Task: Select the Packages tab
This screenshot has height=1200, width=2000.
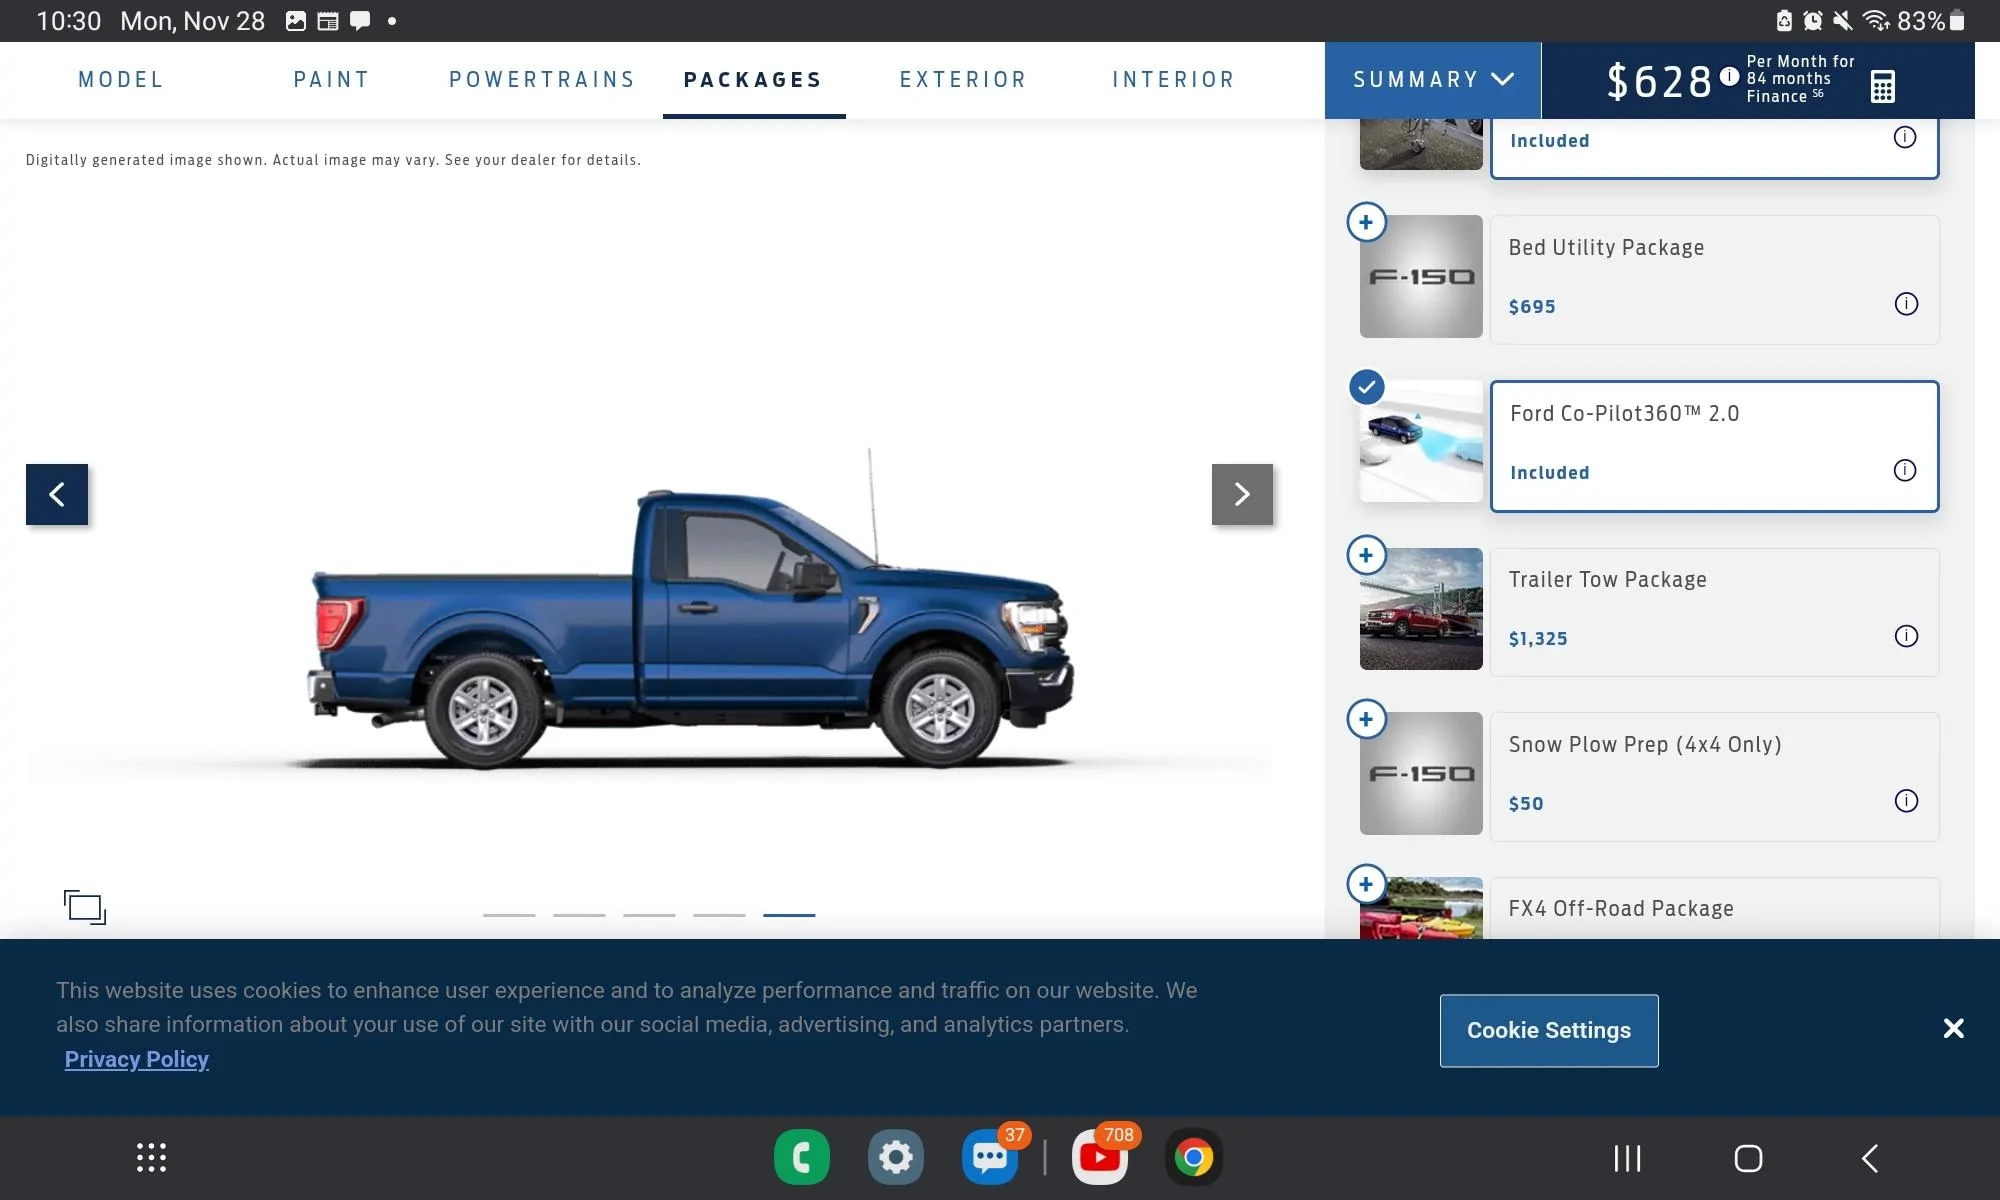Action: coord(754,80)
